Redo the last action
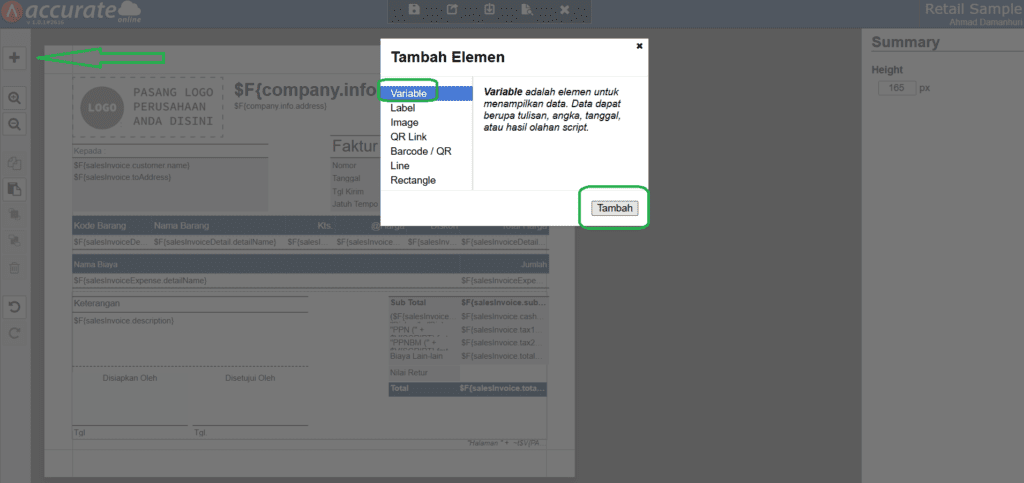This screenshot has width=1024, height=483. pos(14,333)
